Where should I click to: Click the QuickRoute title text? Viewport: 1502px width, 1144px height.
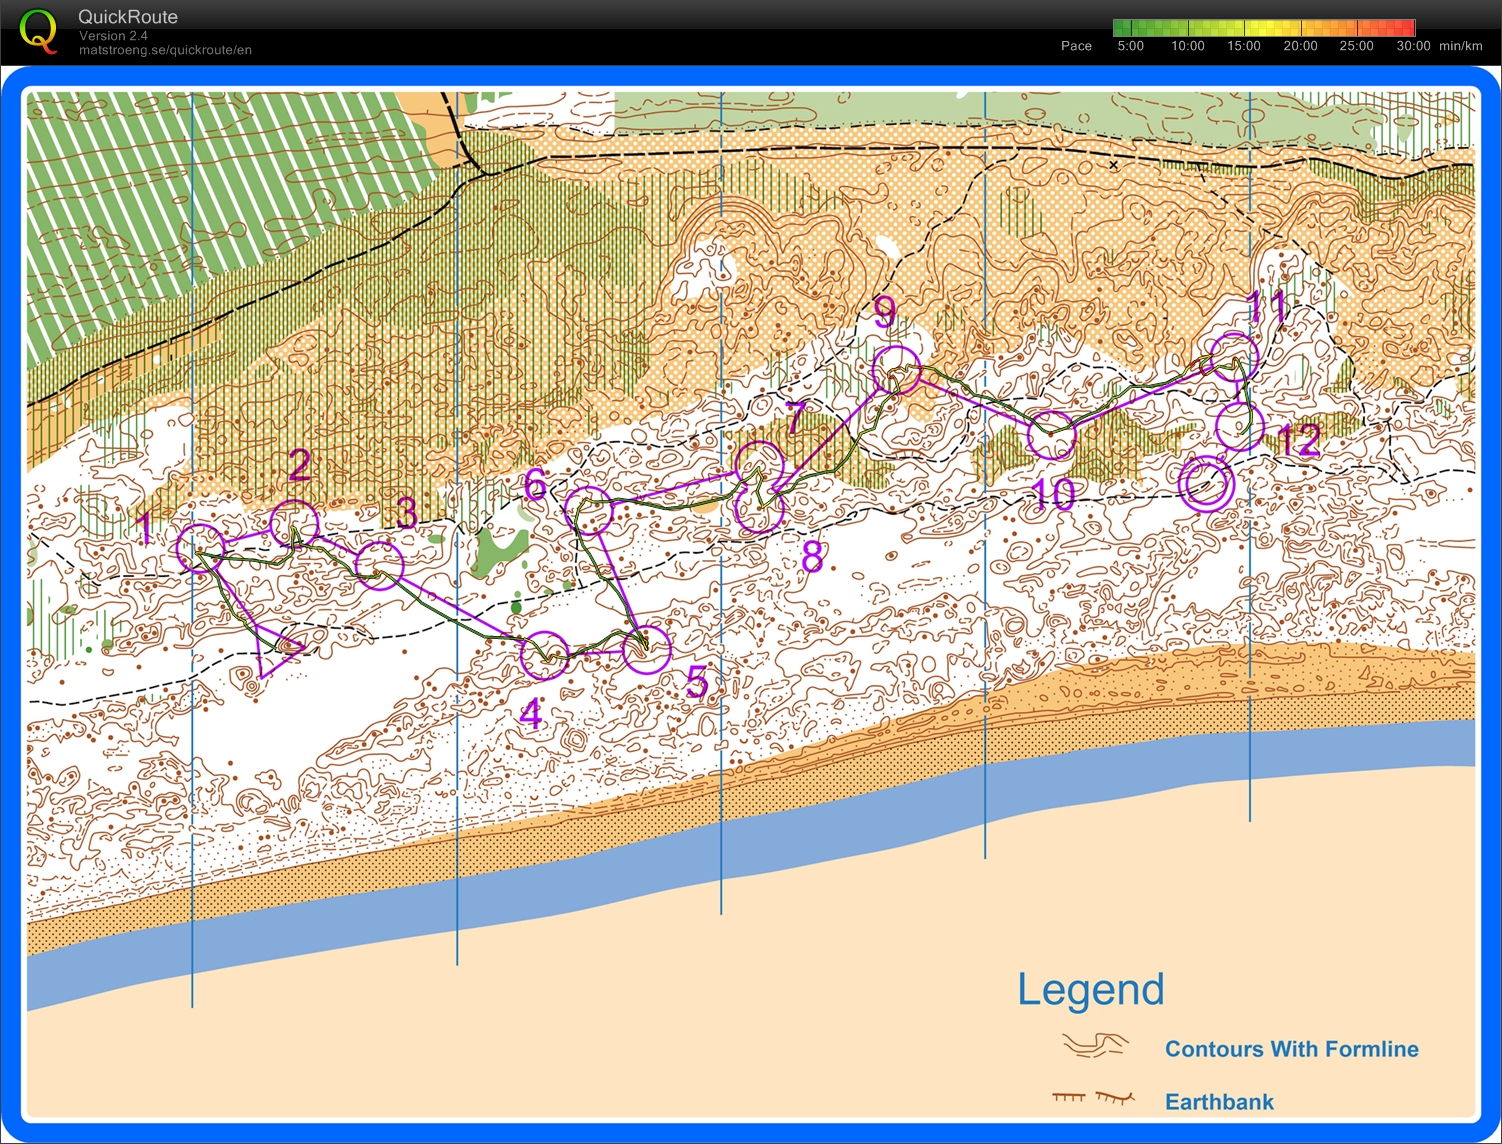126,17
